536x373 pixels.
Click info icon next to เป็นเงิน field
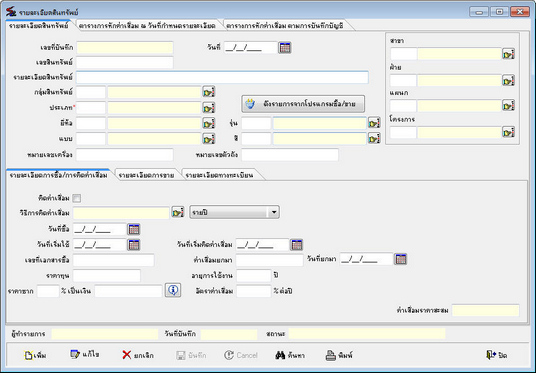[x=173, y=290]
